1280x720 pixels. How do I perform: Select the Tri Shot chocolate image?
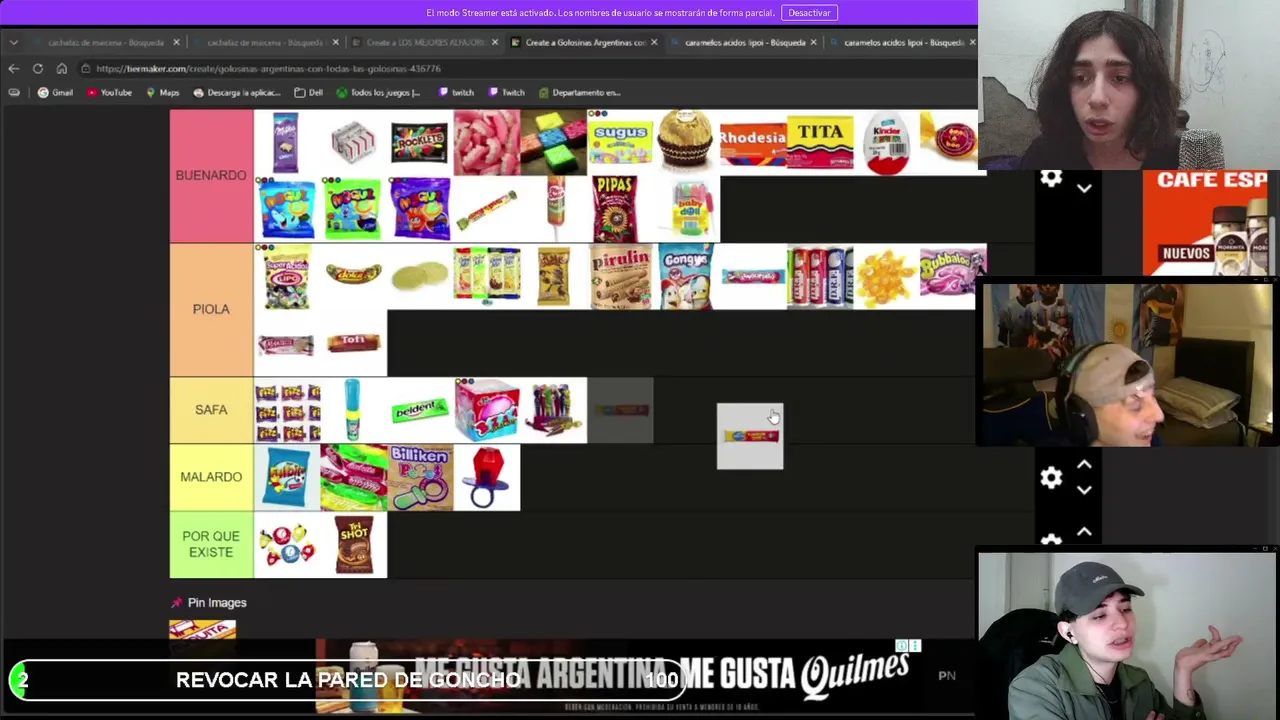[x=353, y=544]
